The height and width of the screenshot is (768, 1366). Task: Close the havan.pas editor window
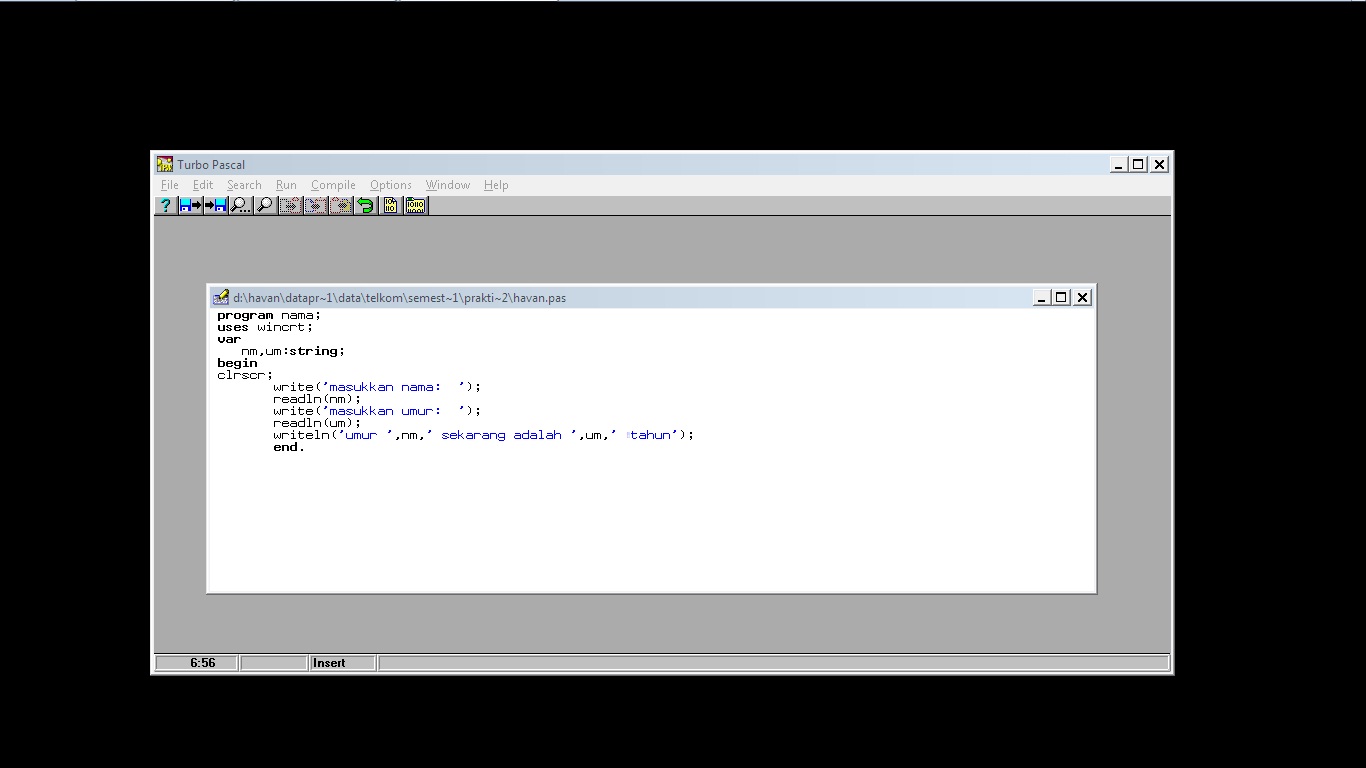[x=1082, y=297]
